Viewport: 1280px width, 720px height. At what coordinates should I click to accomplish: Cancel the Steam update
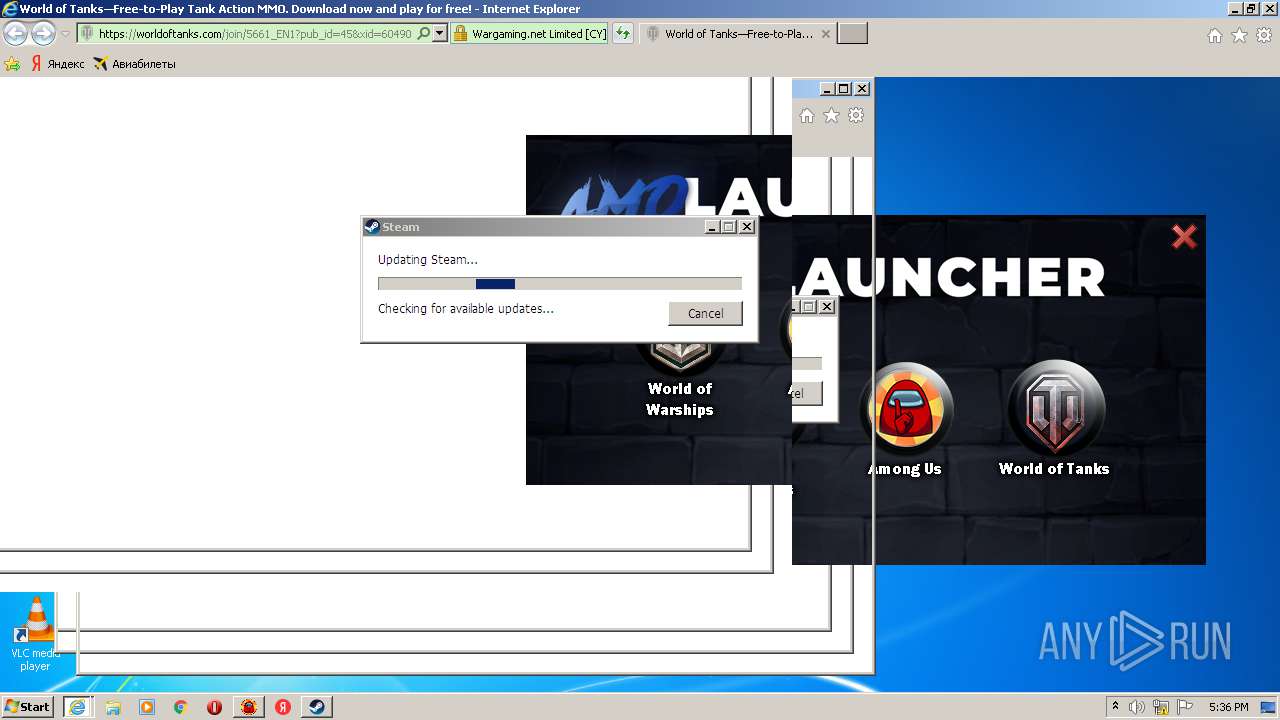coord(705,313)
